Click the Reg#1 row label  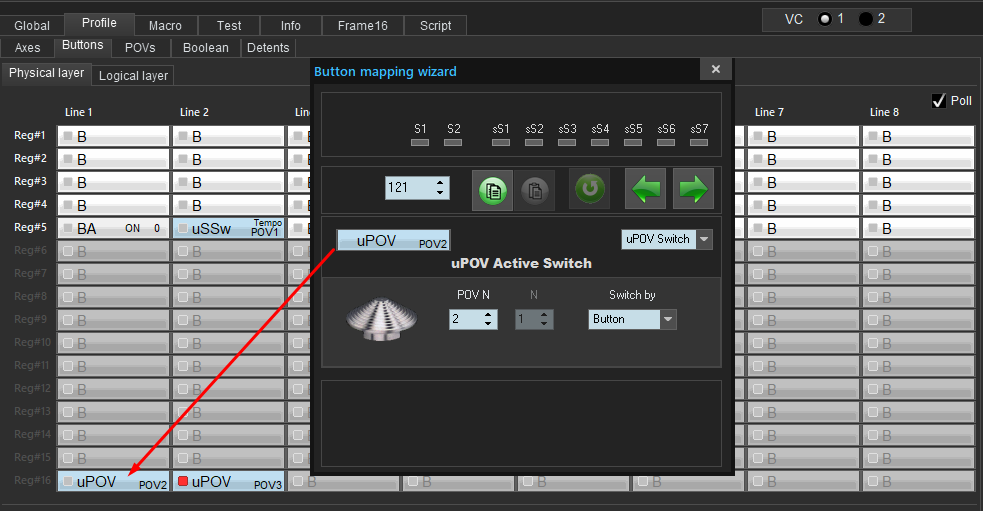pyautogui.click(x=30, y=135)
